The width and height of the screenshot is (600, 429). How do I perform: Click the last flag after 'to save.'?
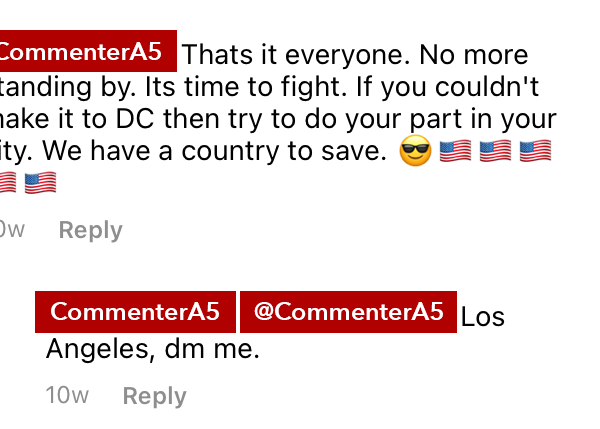click(x=535, y=151)
